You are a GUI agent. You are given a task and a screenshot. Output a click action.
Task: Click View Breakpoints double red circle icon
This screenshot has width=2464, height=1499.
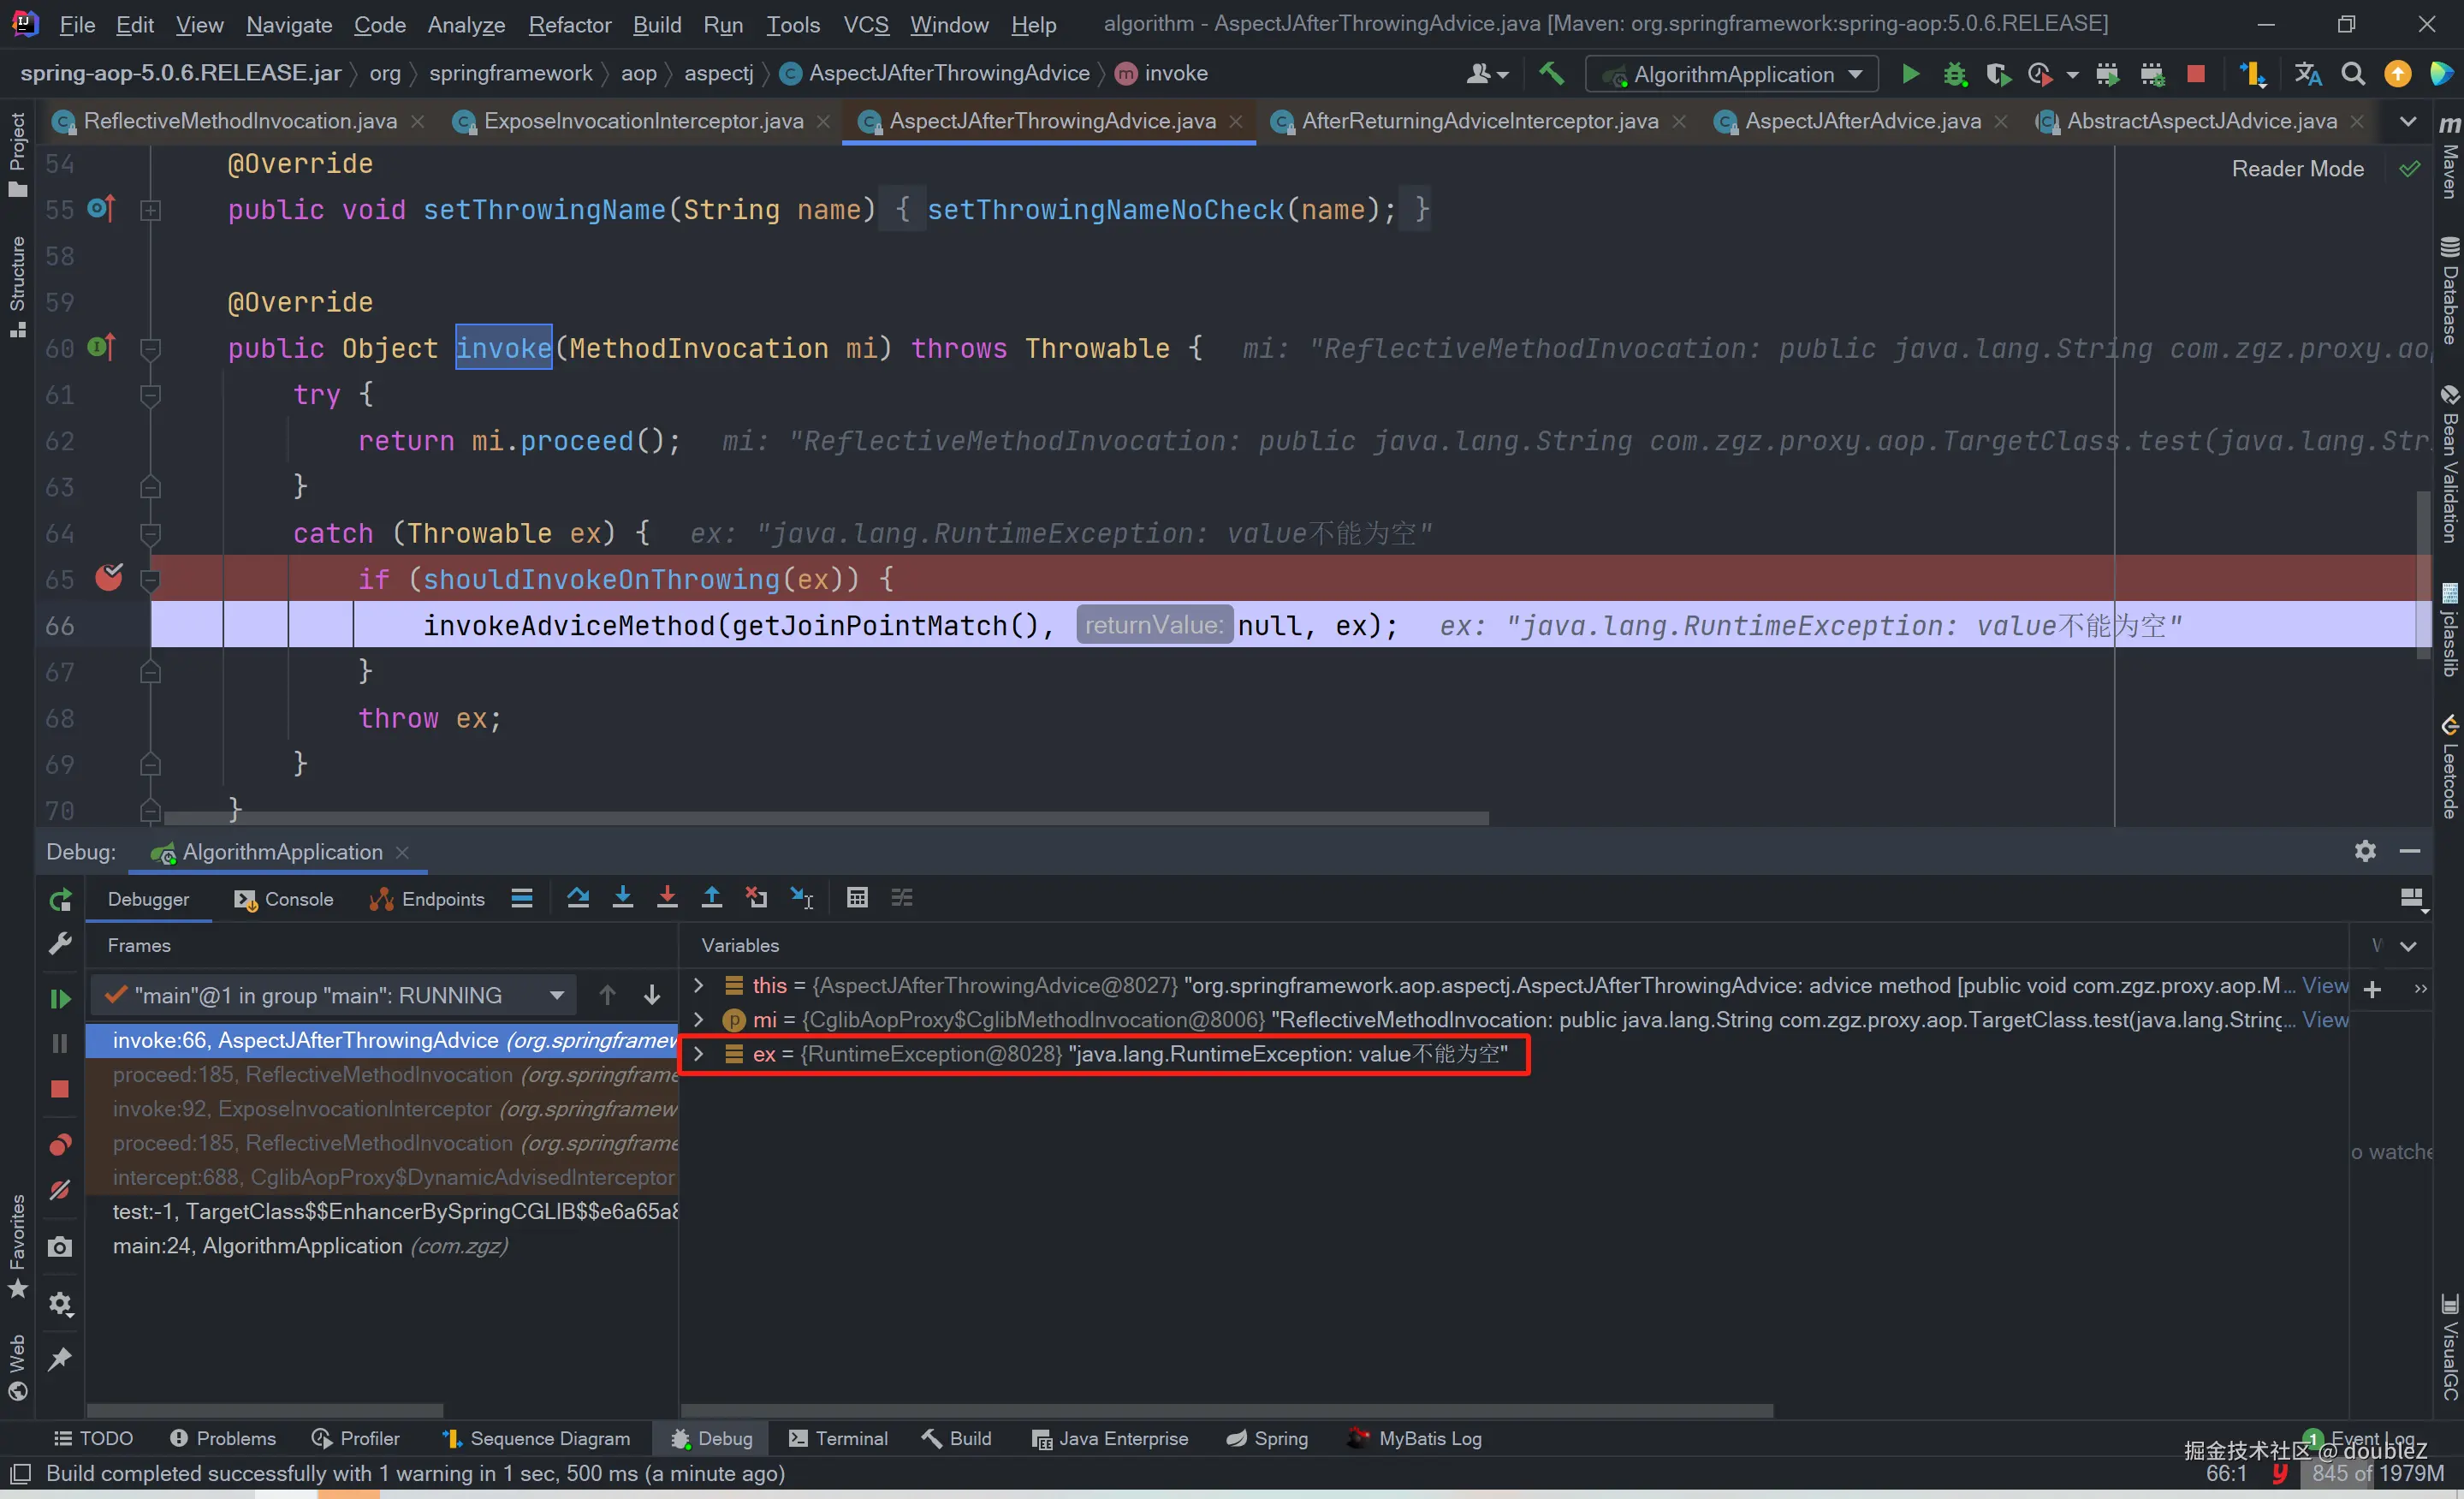(60, 1144)
